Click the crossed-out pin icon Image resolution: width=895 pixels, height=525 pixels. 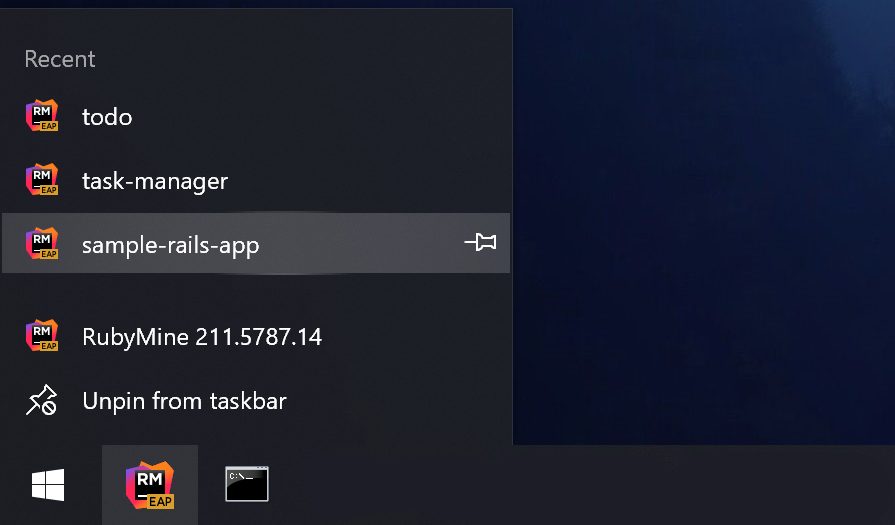tap(42, 400)
